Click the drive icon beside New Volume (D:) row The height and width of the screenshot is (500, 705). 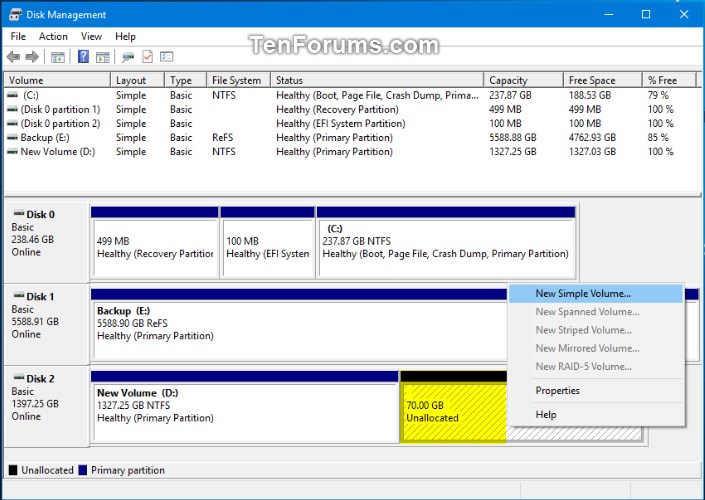[x=13, y=152]
